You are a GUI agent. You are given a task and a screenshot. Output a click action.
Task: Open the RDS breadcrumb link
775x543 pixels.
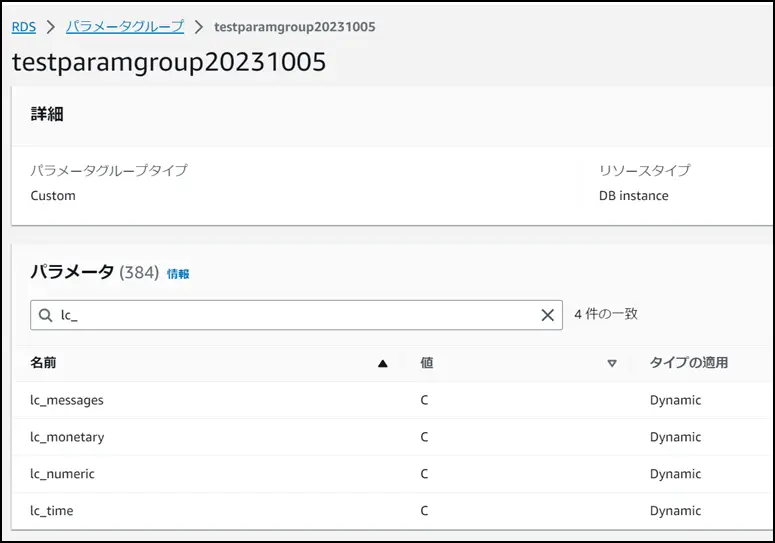(24, 27)
